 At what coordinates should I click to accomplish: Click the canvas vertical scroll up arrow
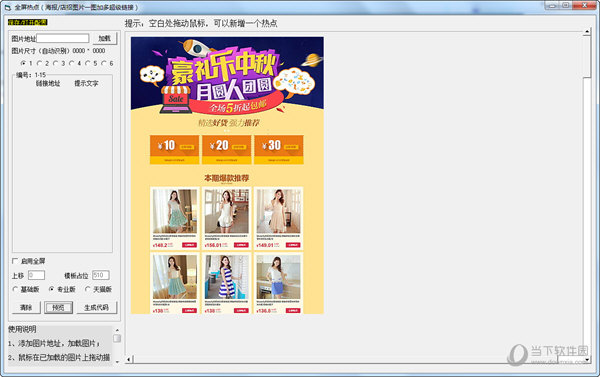tap(587, 32)
